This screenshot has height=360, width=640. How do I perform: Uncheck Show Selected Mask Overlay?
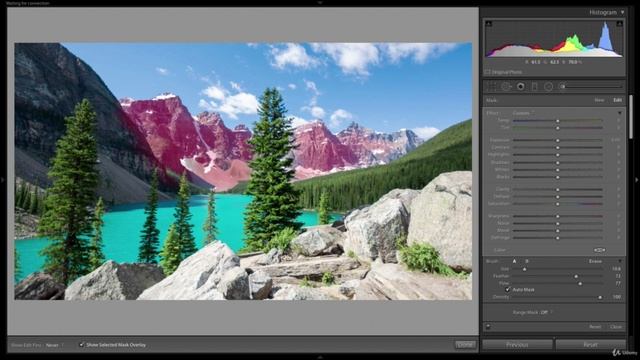coord(81,345)
